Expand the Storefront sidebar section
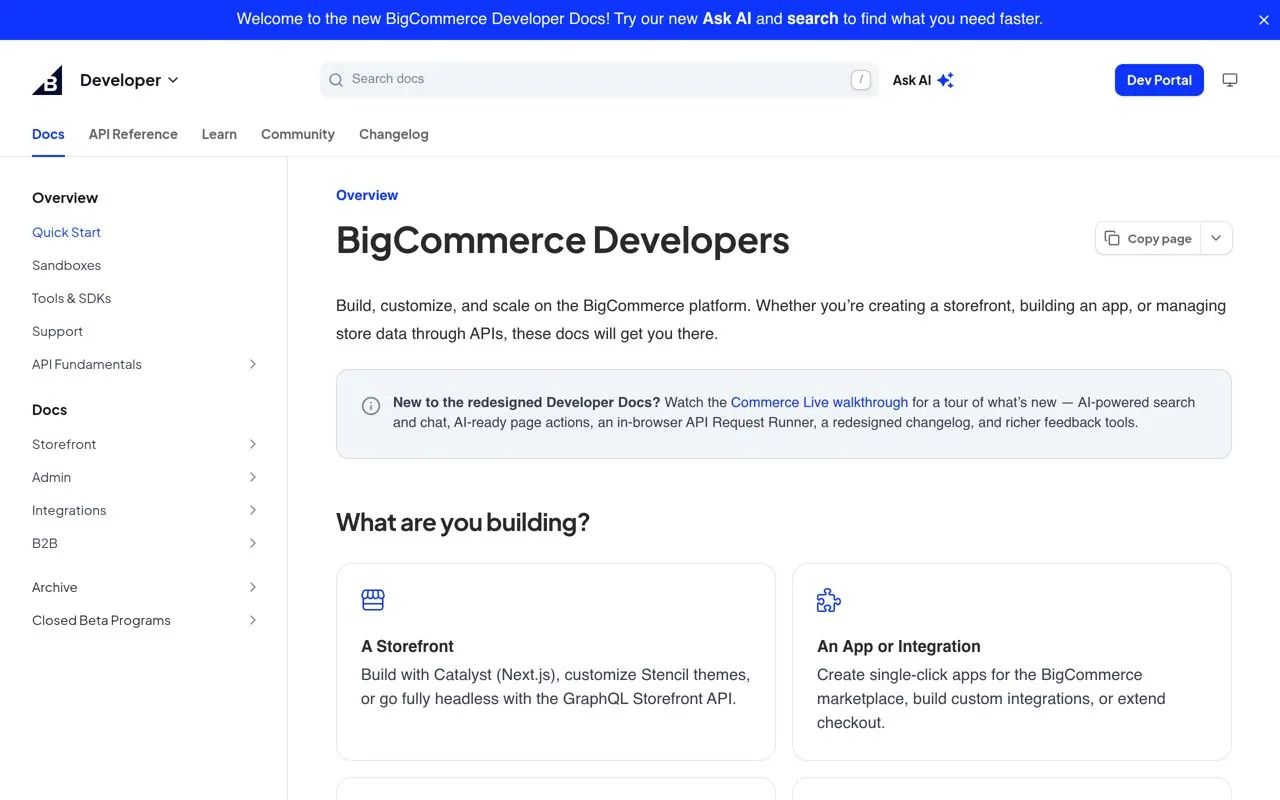Image resolution: width=1280 pixels, height=800 pixels. [x=253, y=444]
